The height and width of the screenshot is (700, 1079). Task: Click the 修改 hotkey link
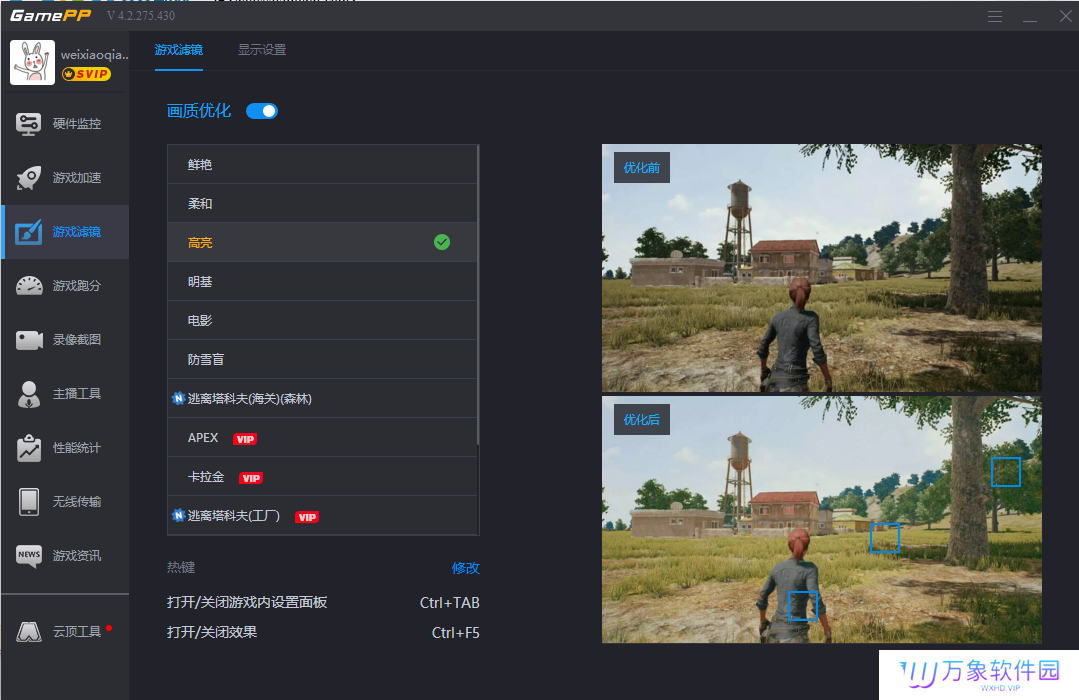pos(466,568)
